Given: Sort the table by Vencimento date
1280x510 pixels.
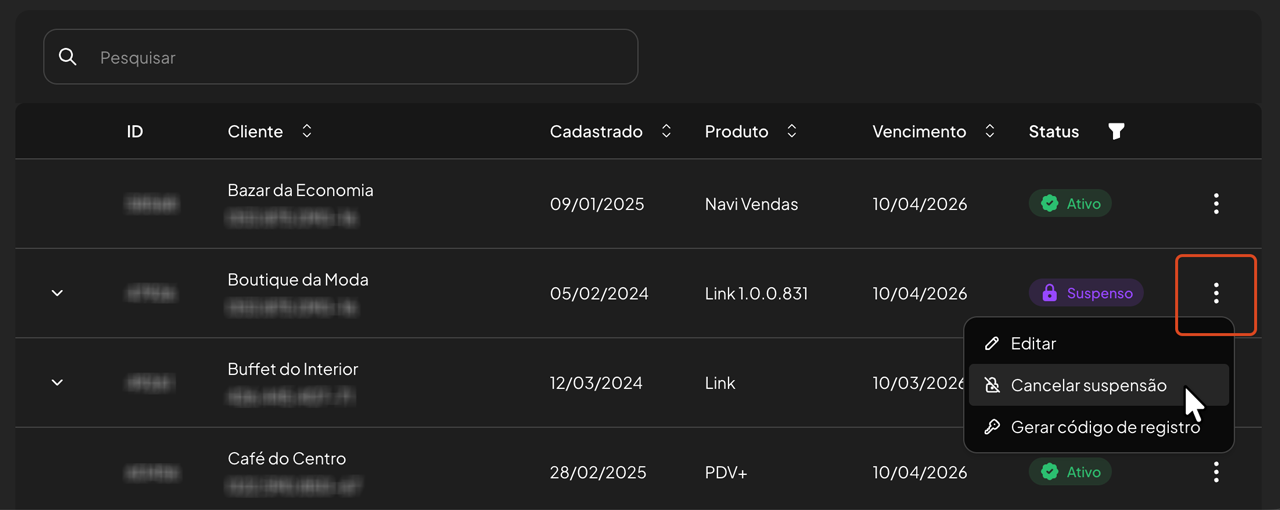Looking at the screenshot, I should click(x=990, y=131).
